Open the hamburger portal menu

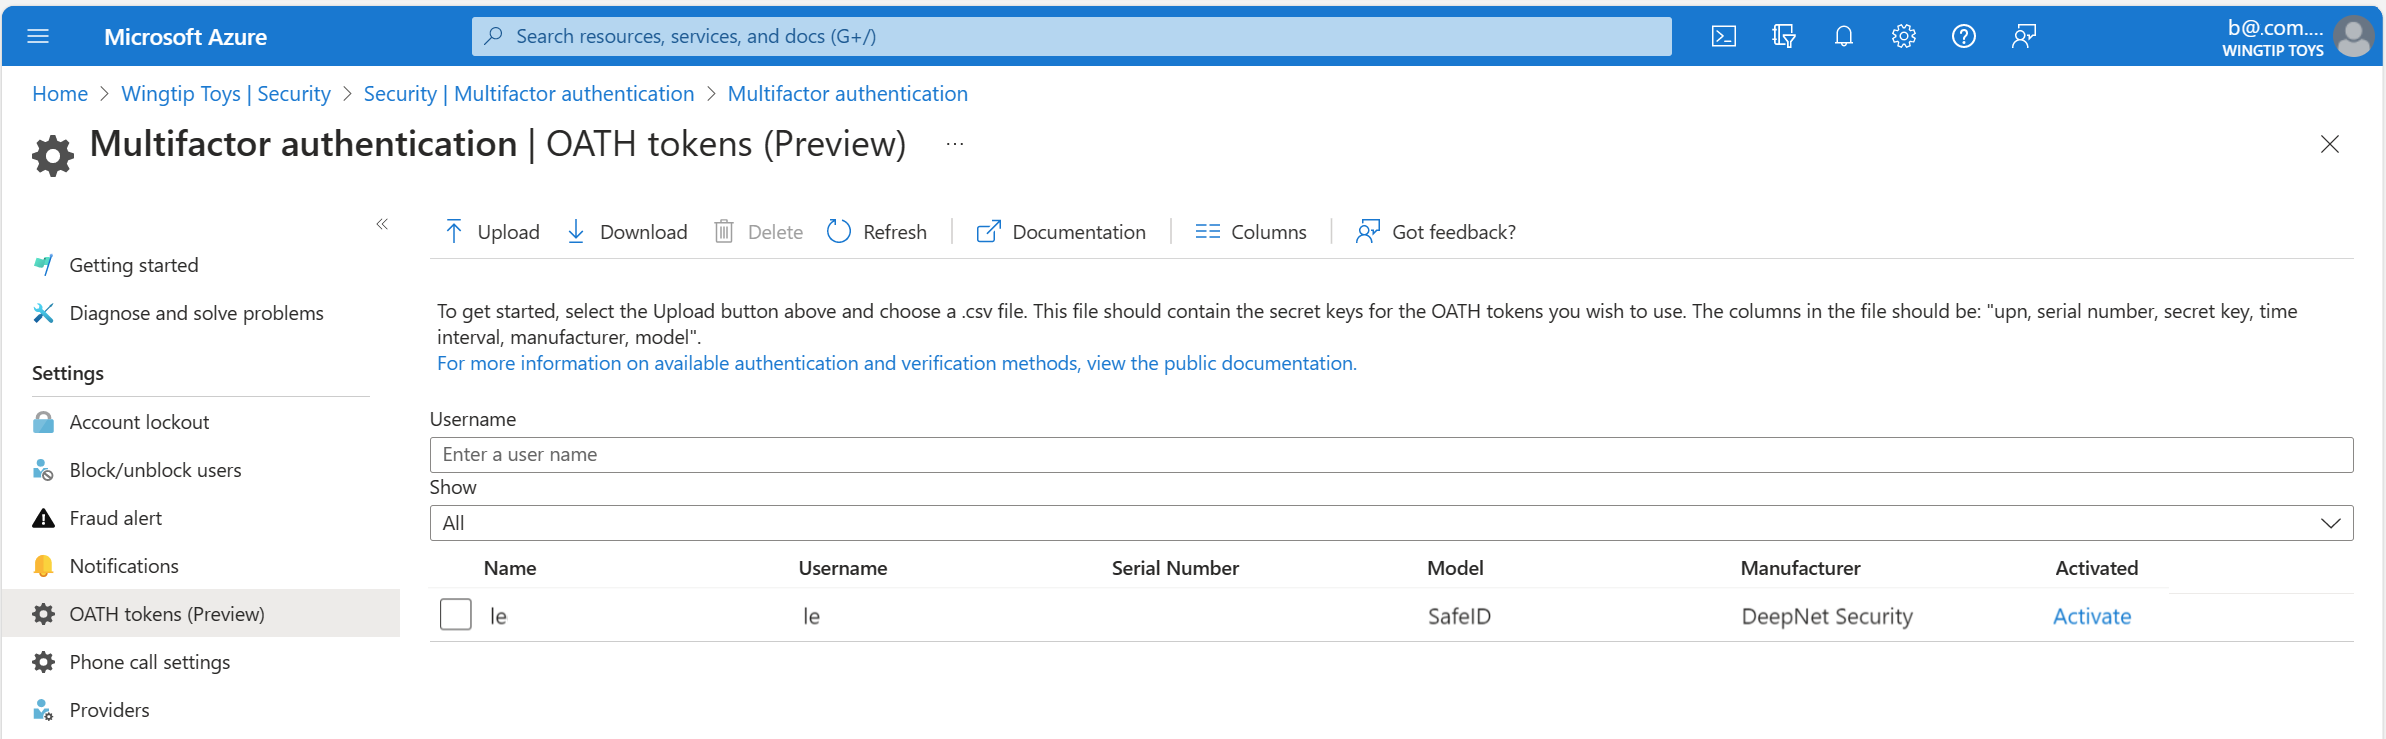(x=38, y=37)
